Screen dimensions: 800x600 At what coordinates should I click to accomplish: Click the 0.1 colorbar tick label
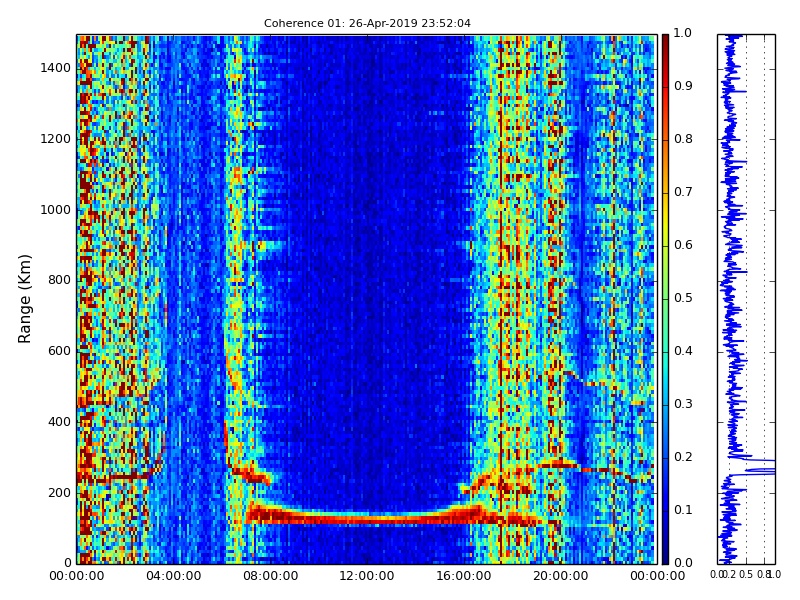coord(683,510)
